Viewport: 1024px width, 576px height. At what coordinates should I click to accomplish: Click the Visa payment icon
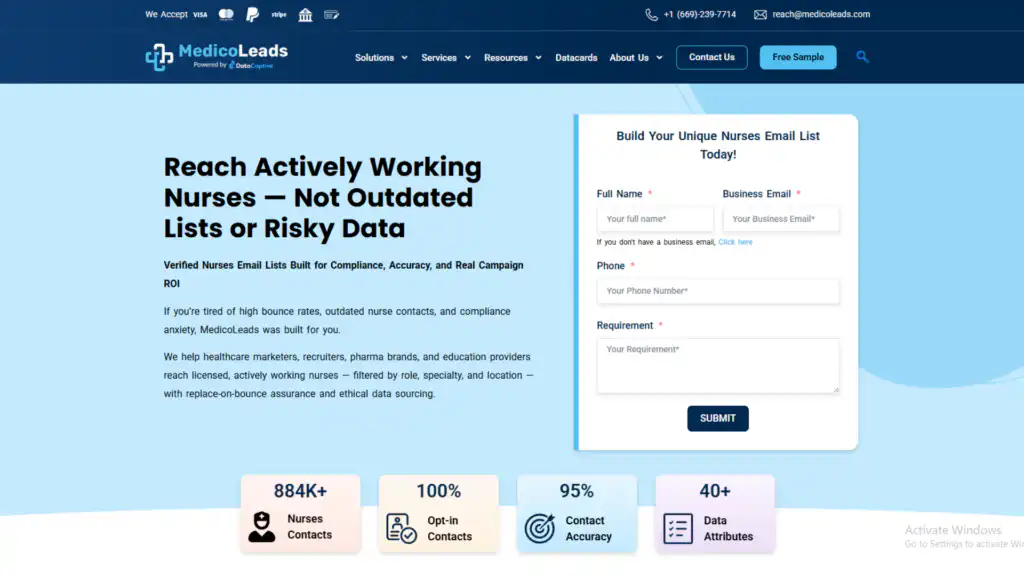pyautogui.click(x=200, y=14)
